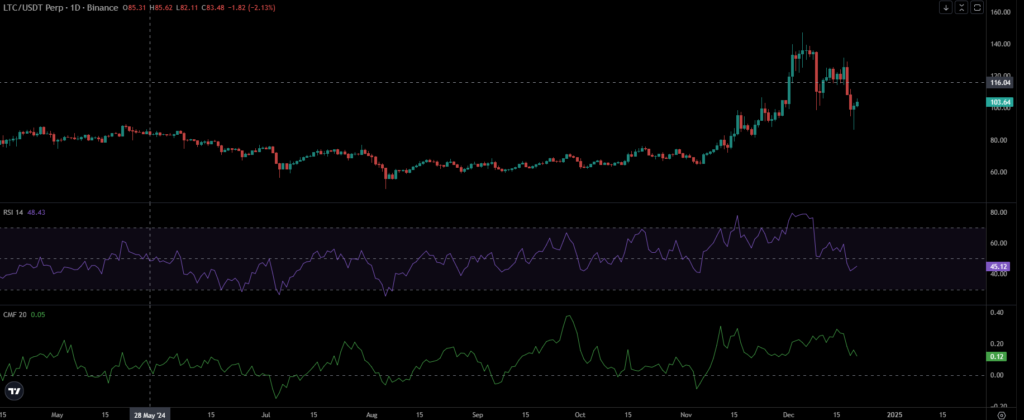Click the low value L82.11
This screenshot has width=1024, height=420.
pos(187,6)
